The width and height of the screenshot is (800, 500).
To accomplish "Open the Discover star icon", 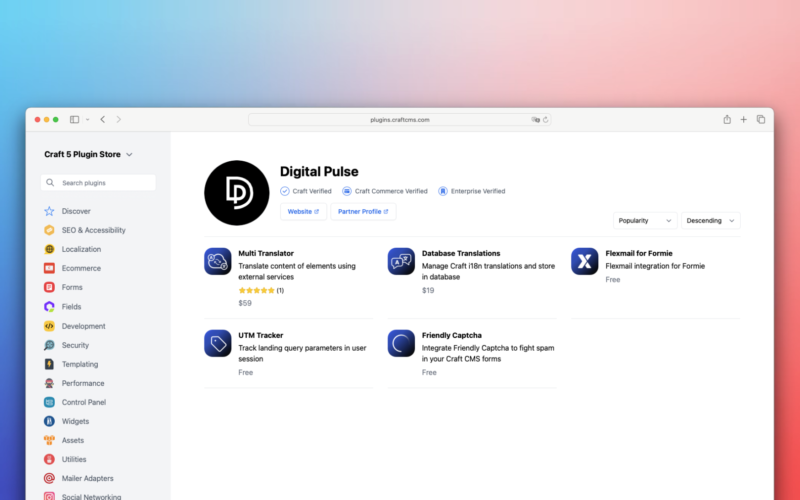I will (x=49, y=211).
